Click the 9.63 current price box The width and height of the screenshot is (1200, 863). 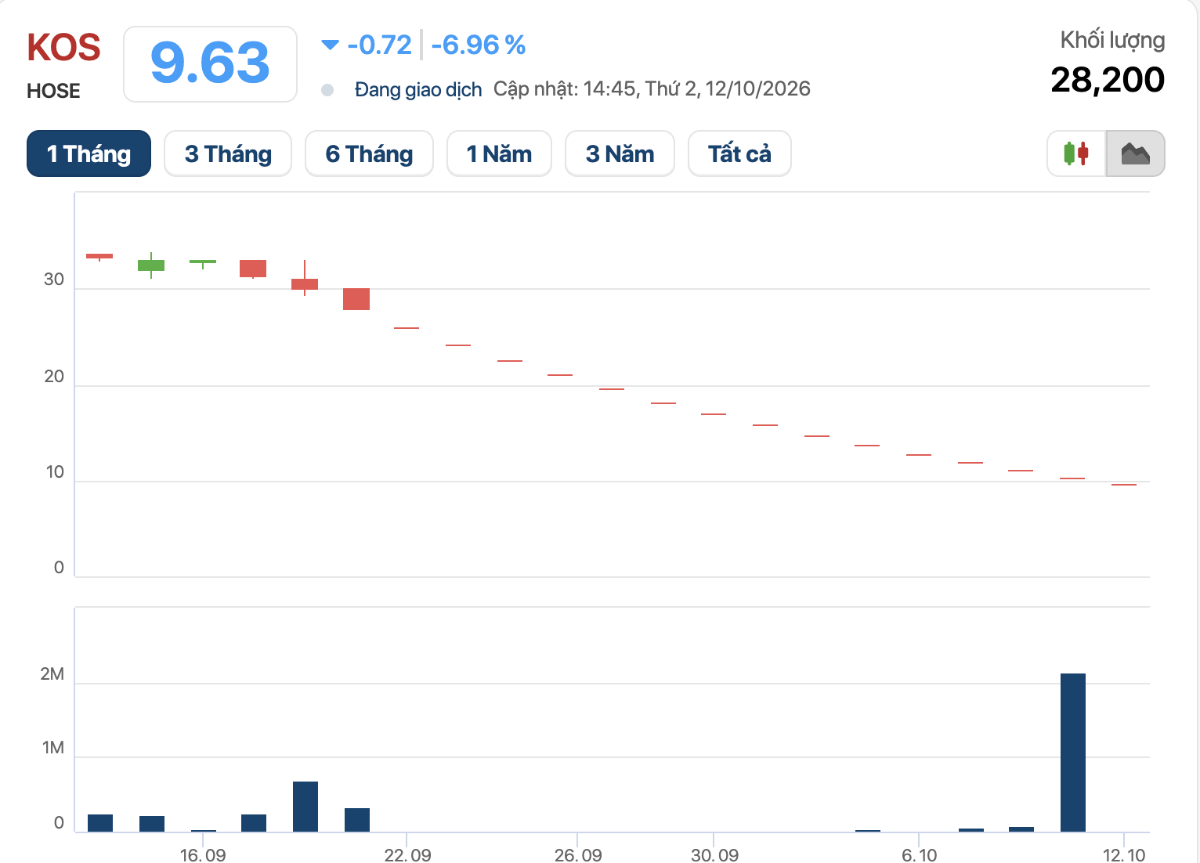pyautogui.click(x=210, y=64)
